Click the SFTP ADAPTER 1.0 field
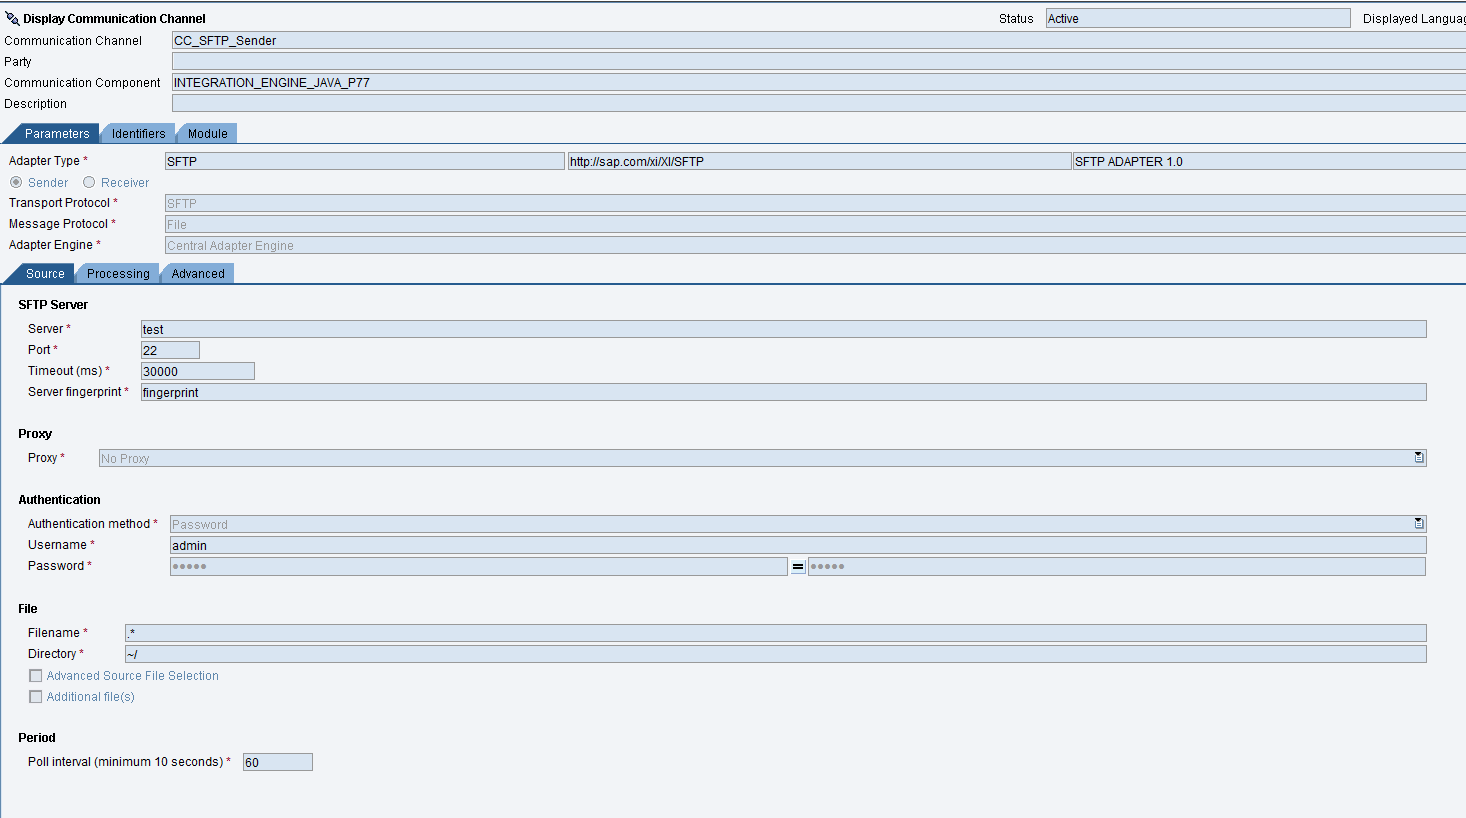Screen dimensions: 1466x818 (x=1269, y=161)
